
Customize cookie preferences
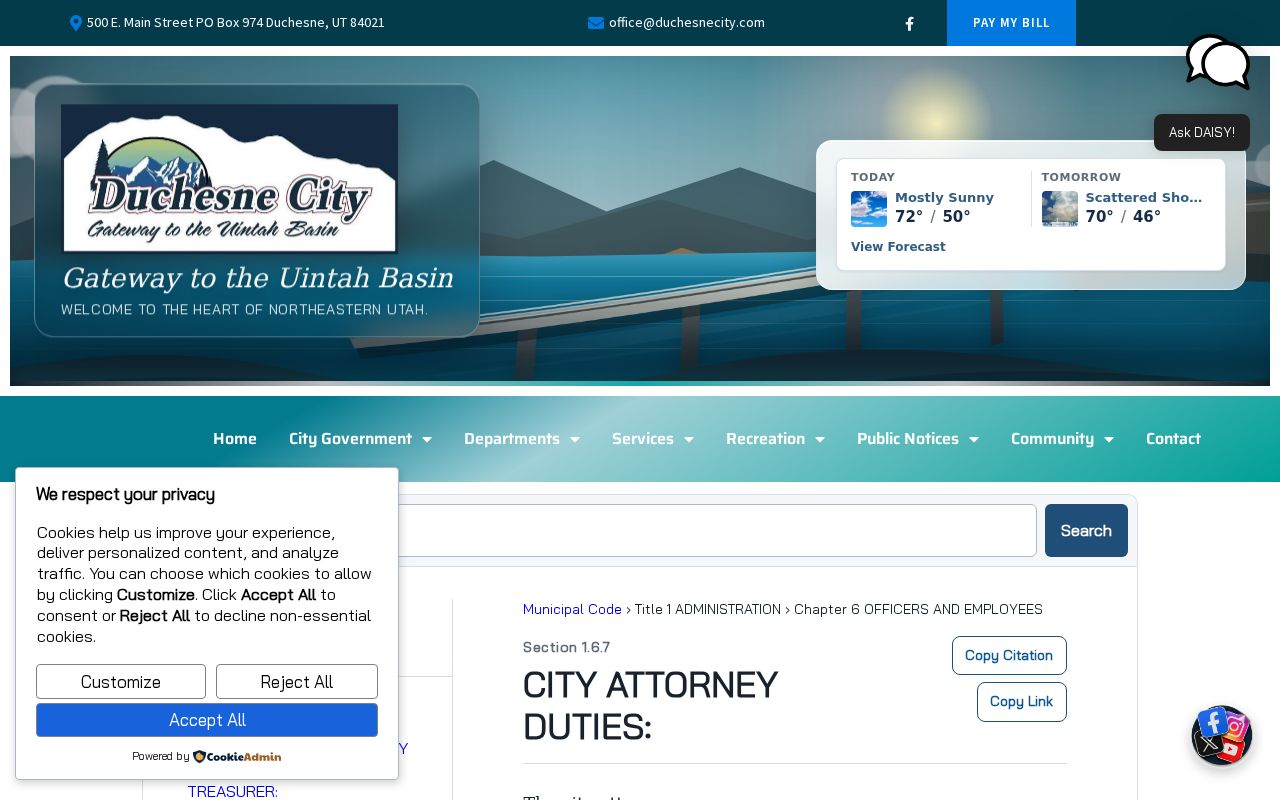(121, 682)
